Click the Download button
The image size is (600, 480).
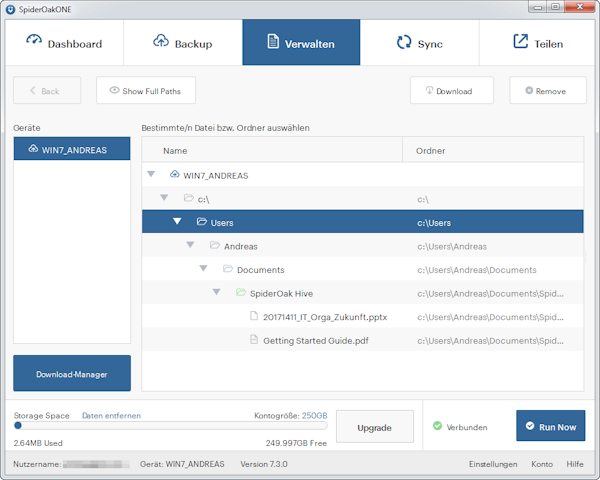[x=452, y=90]
